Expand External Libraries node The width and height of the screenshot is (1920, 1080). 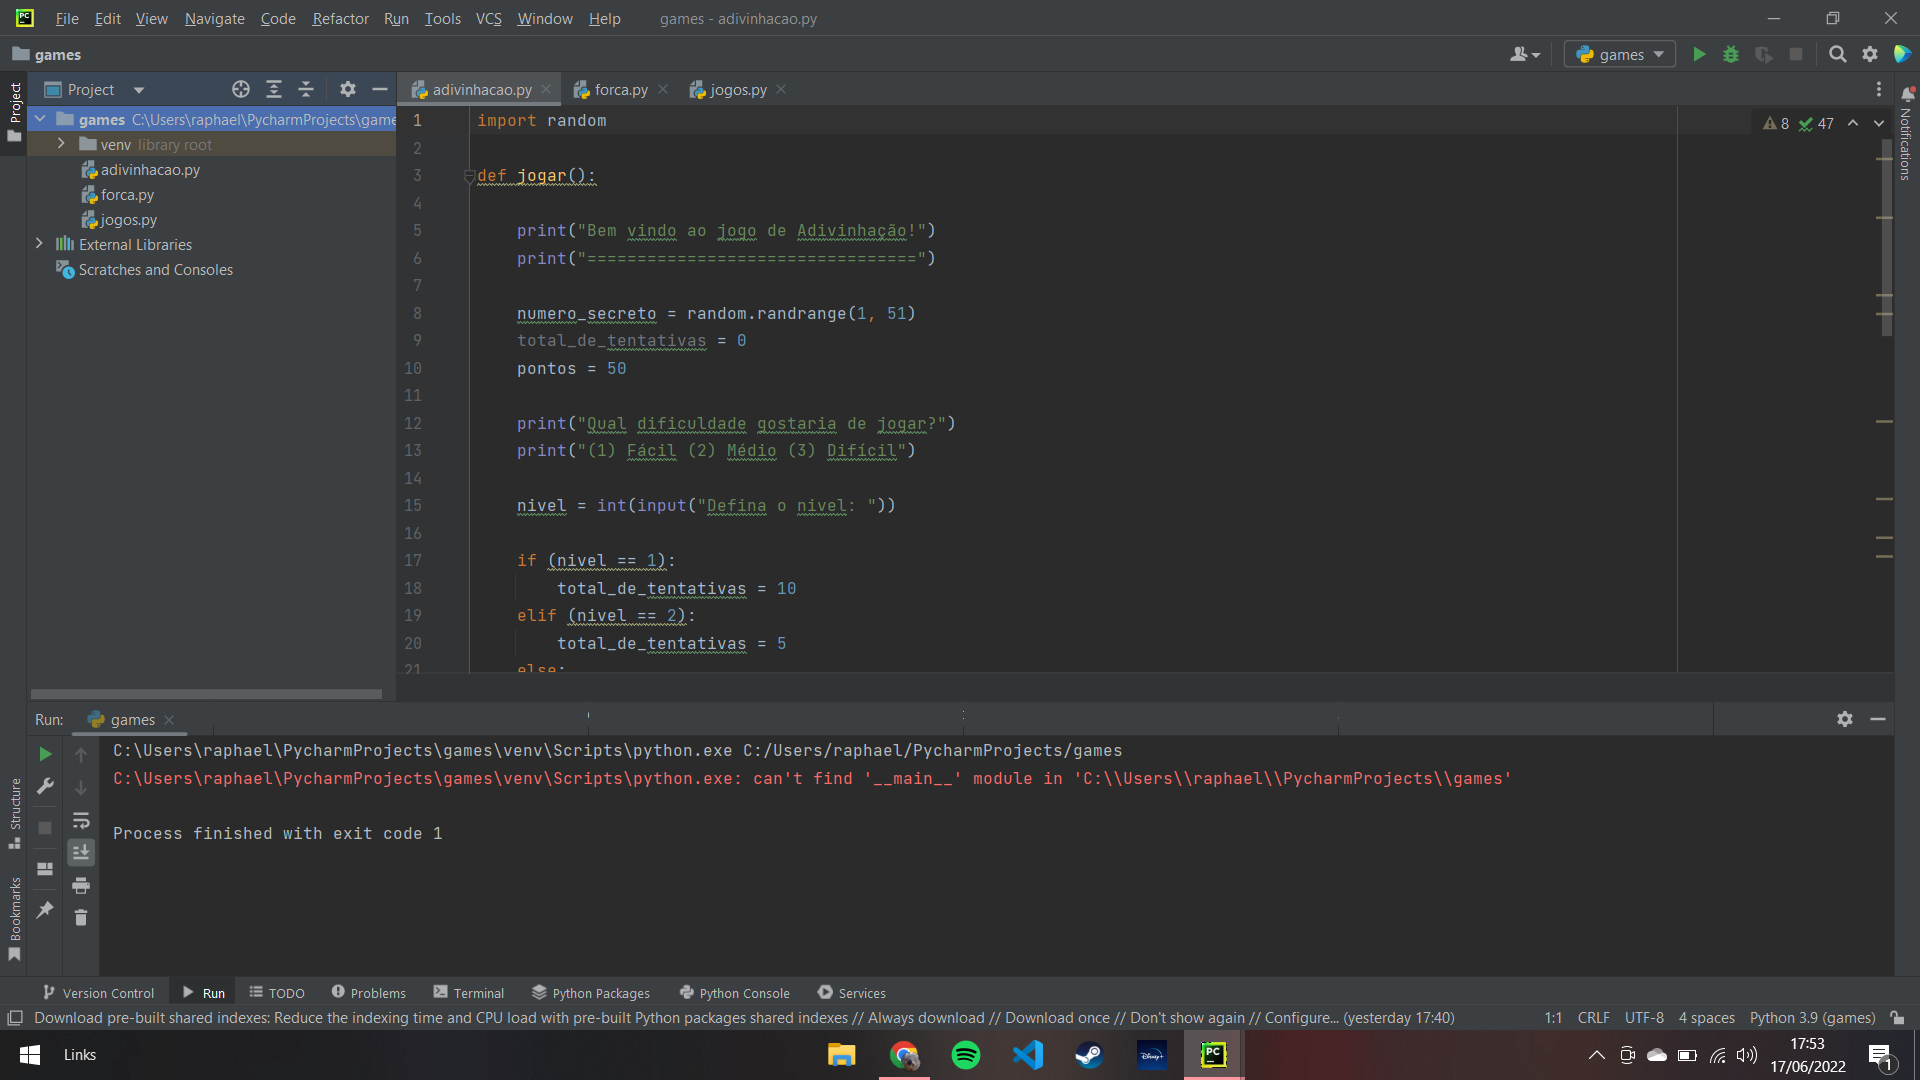[x=39, y=244]
